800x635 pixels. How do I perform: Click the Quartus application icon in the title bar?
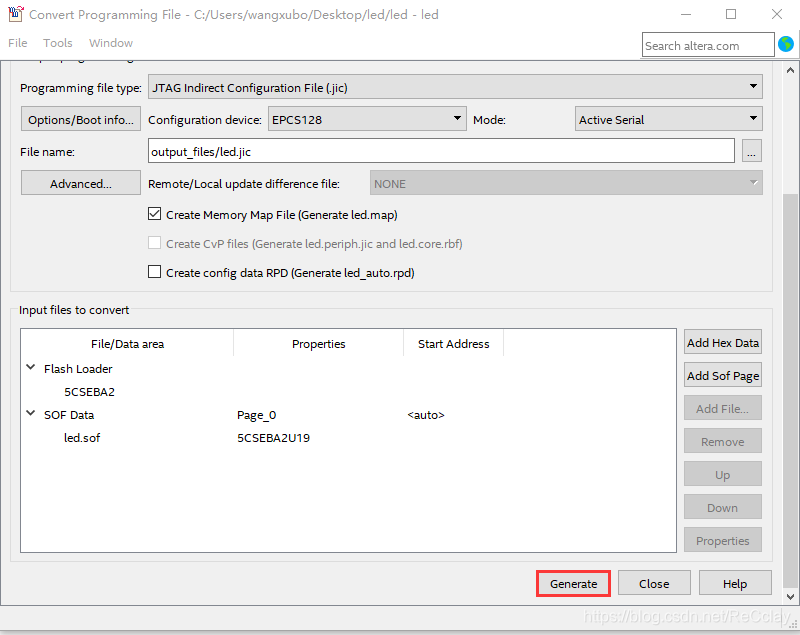[x=16, y=14]
